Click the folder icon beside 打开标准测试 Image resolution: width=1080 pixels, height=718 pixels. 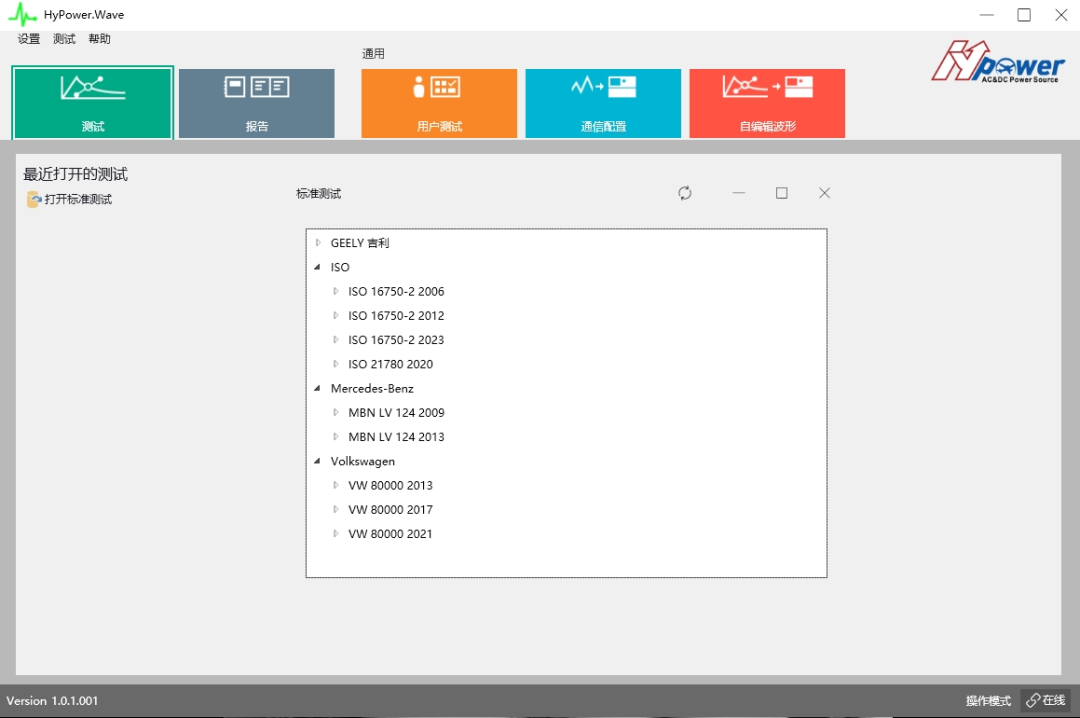point(34,199)
